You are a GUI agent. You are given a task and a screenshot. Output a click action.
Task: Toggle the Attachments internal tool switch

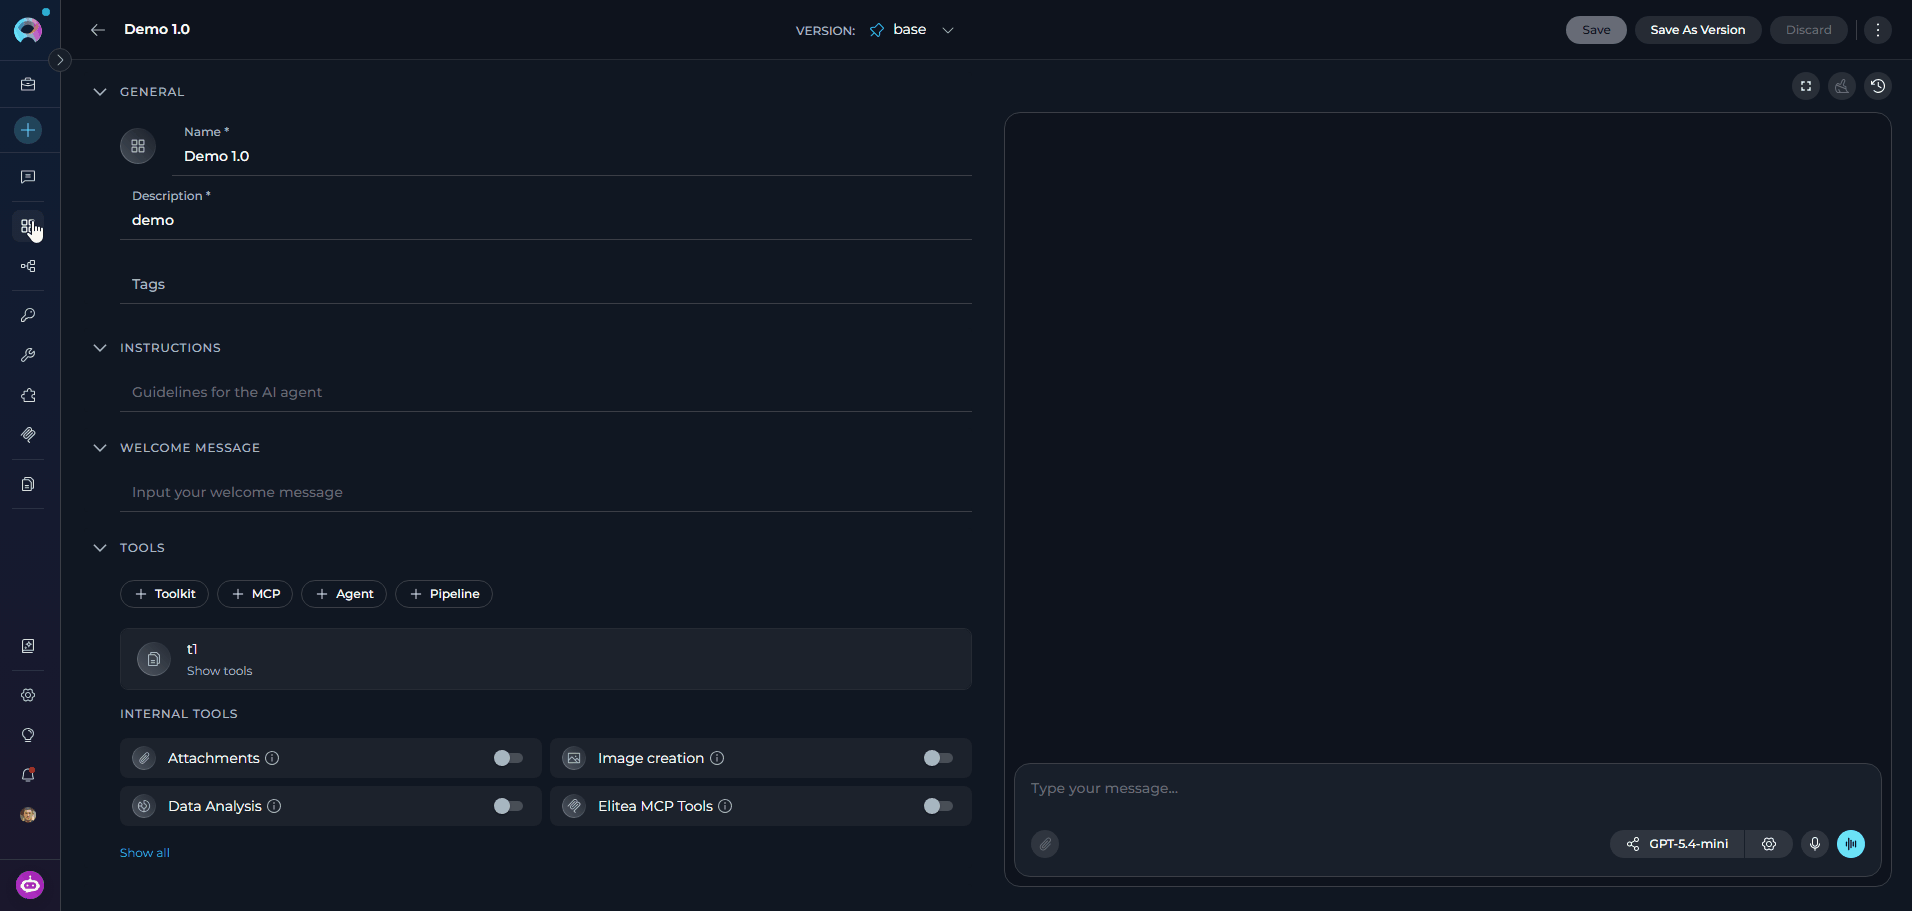(x=508, y=758)
